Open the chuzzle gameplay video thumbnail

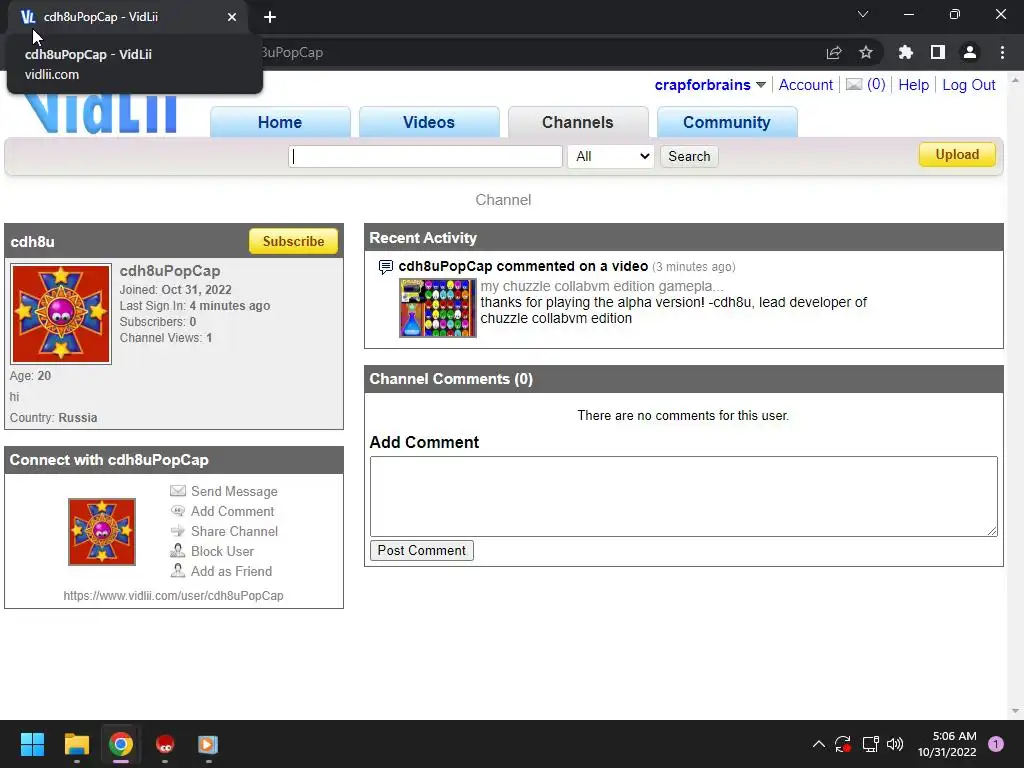click(438, 308)
